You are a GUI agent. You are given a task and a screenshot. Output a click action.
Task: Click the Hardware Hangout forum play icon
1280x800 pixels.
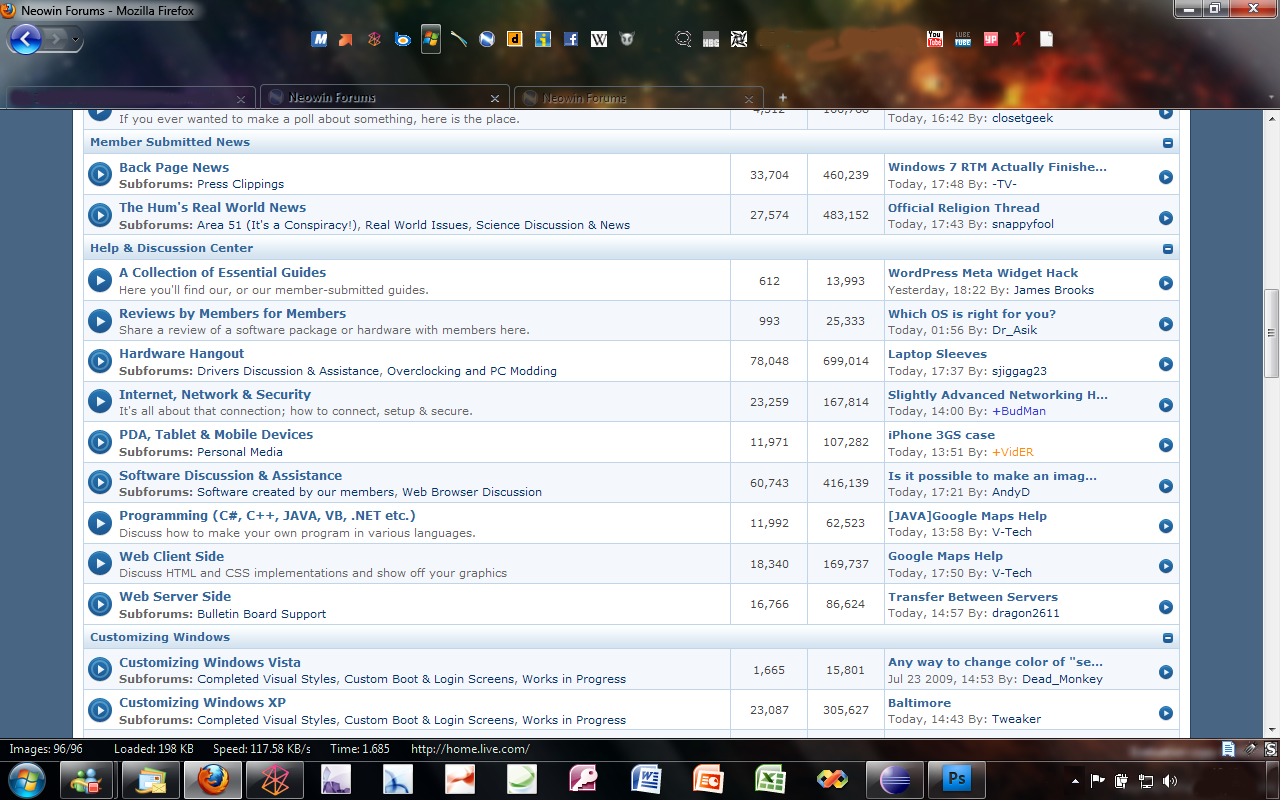99,363
